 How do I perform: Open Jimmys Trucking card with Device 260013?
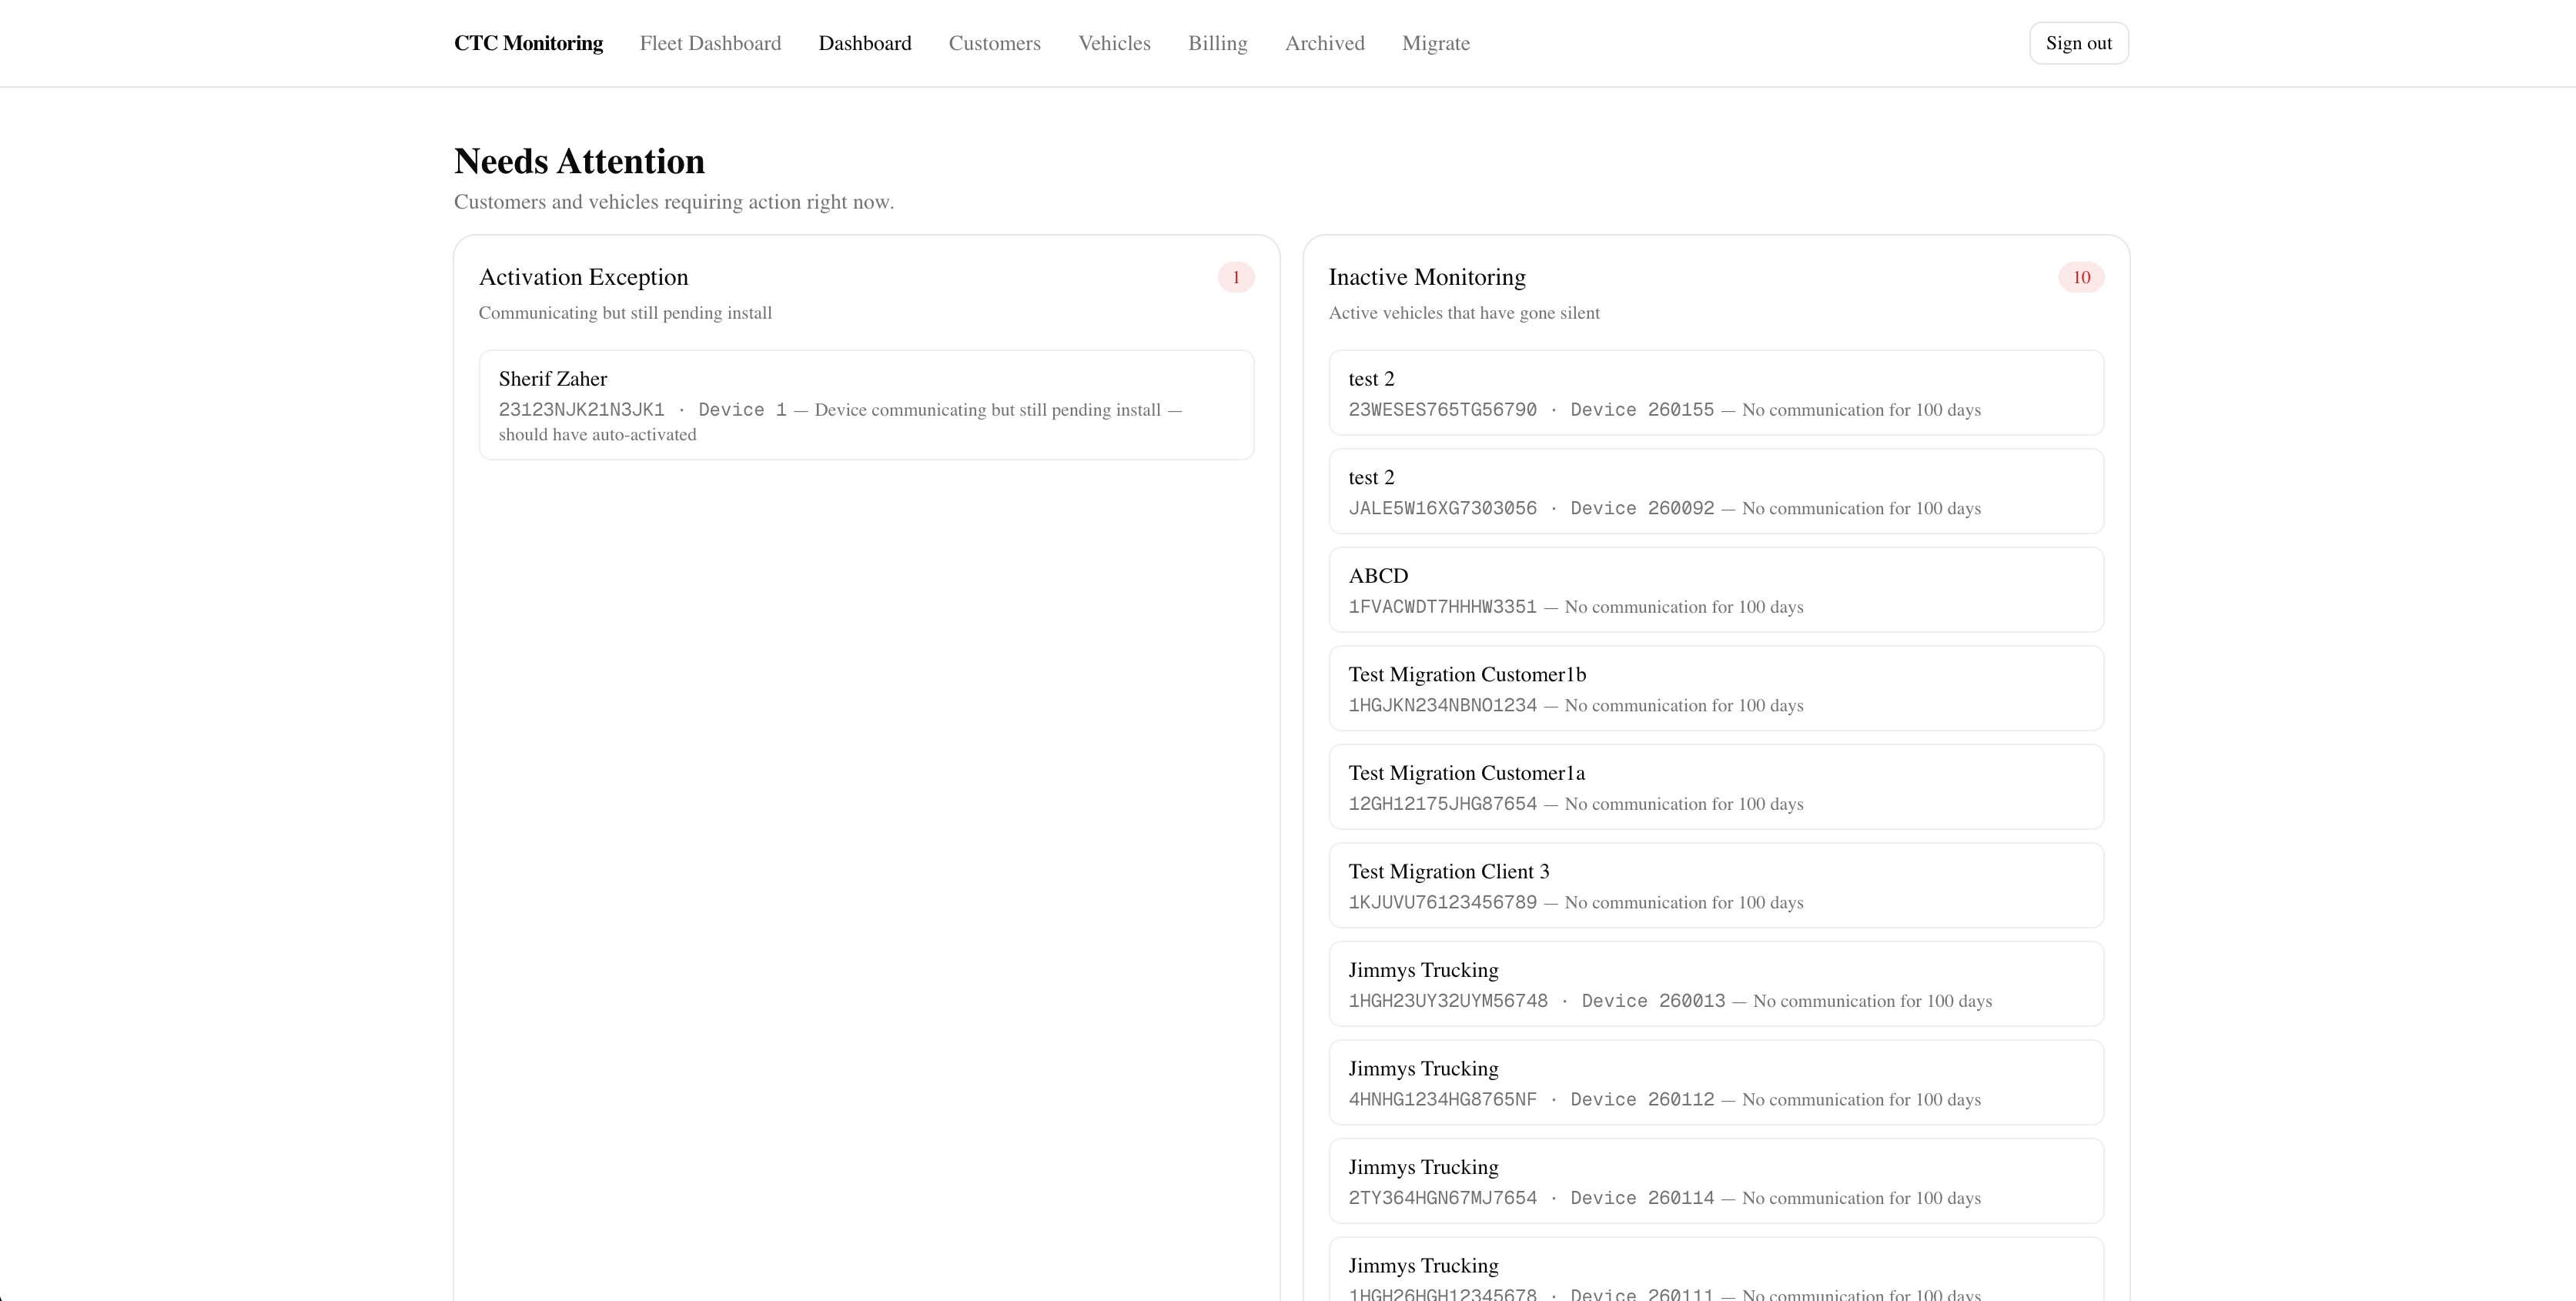pyautogui.click(x=1716, y=984)
